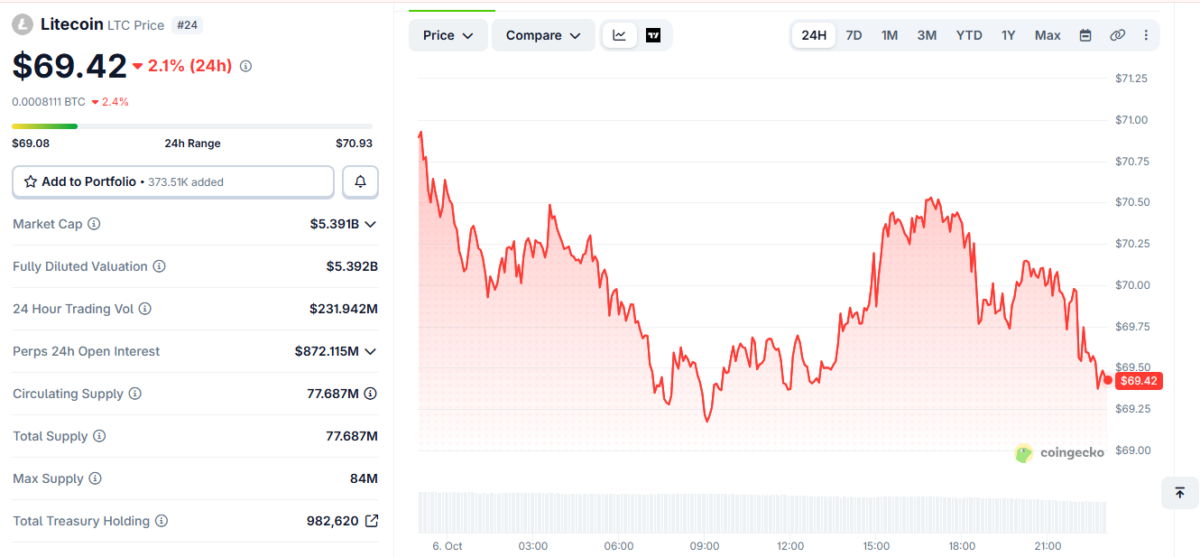1200x557 pixels.
Task: Click the back-to-top arrow button
Action: coord(1179,493)
